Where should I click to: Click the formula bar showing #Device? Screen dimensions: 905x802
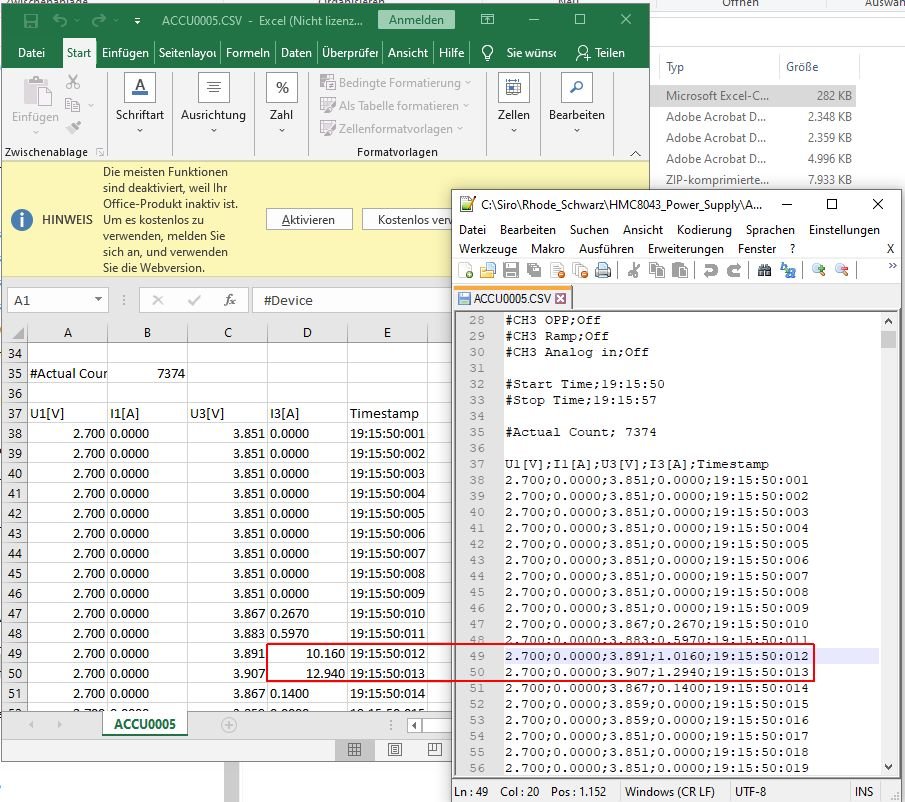(351, 300)
